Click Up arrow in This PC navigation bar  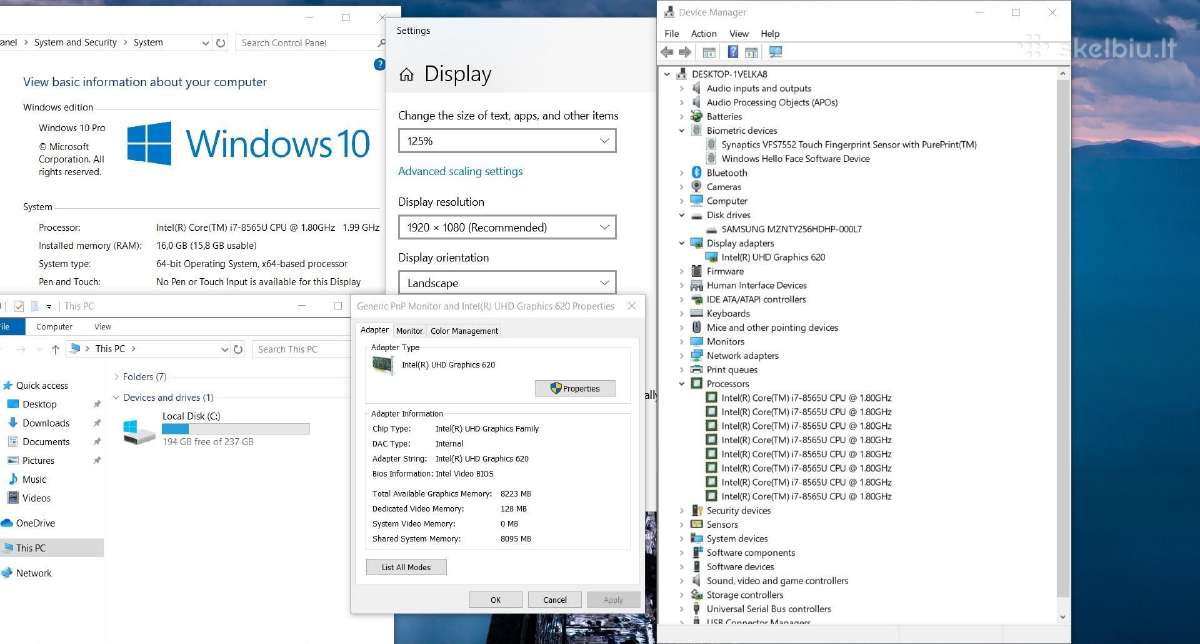tap(54, 349)
